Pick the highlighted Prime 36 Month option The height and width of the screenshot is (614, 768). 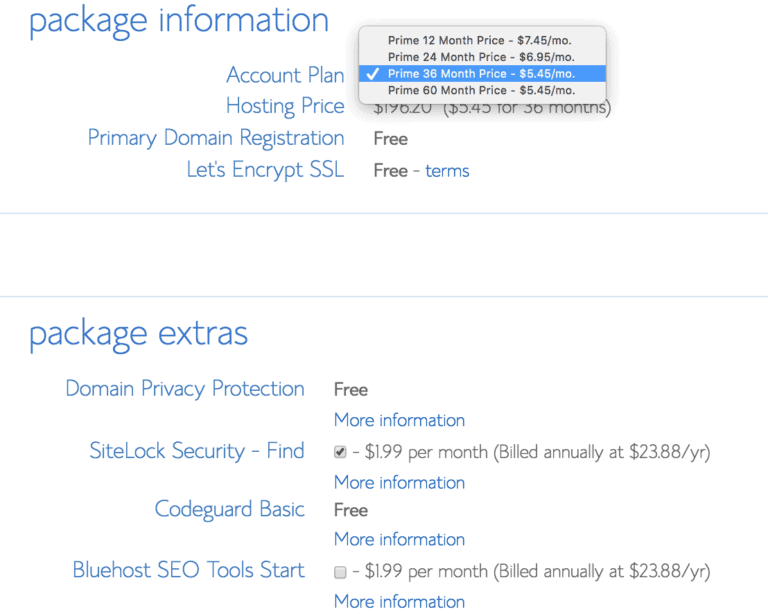(x=482, y=73)
